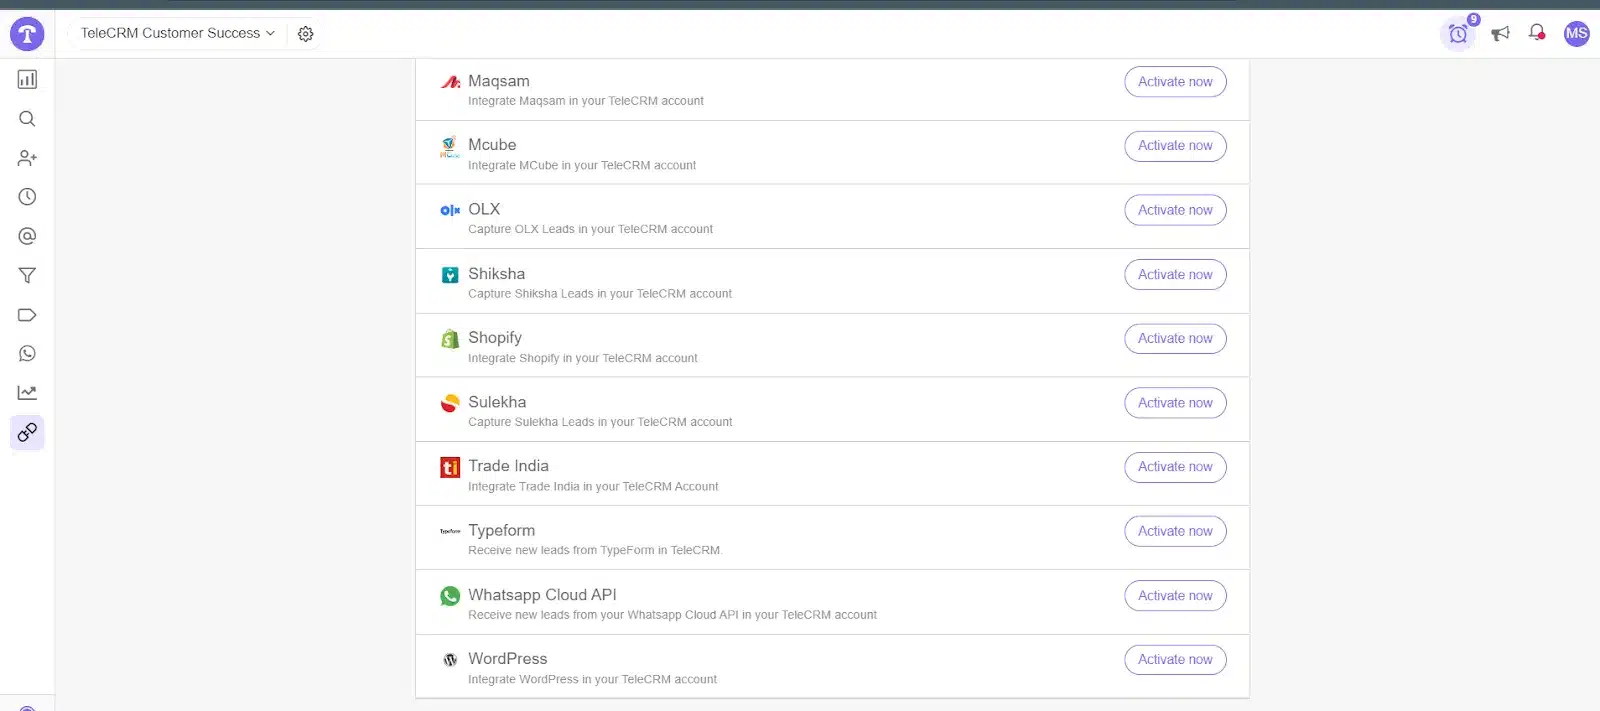
Task: Click Activate now for WordPress
Action: coord(1175,660)
